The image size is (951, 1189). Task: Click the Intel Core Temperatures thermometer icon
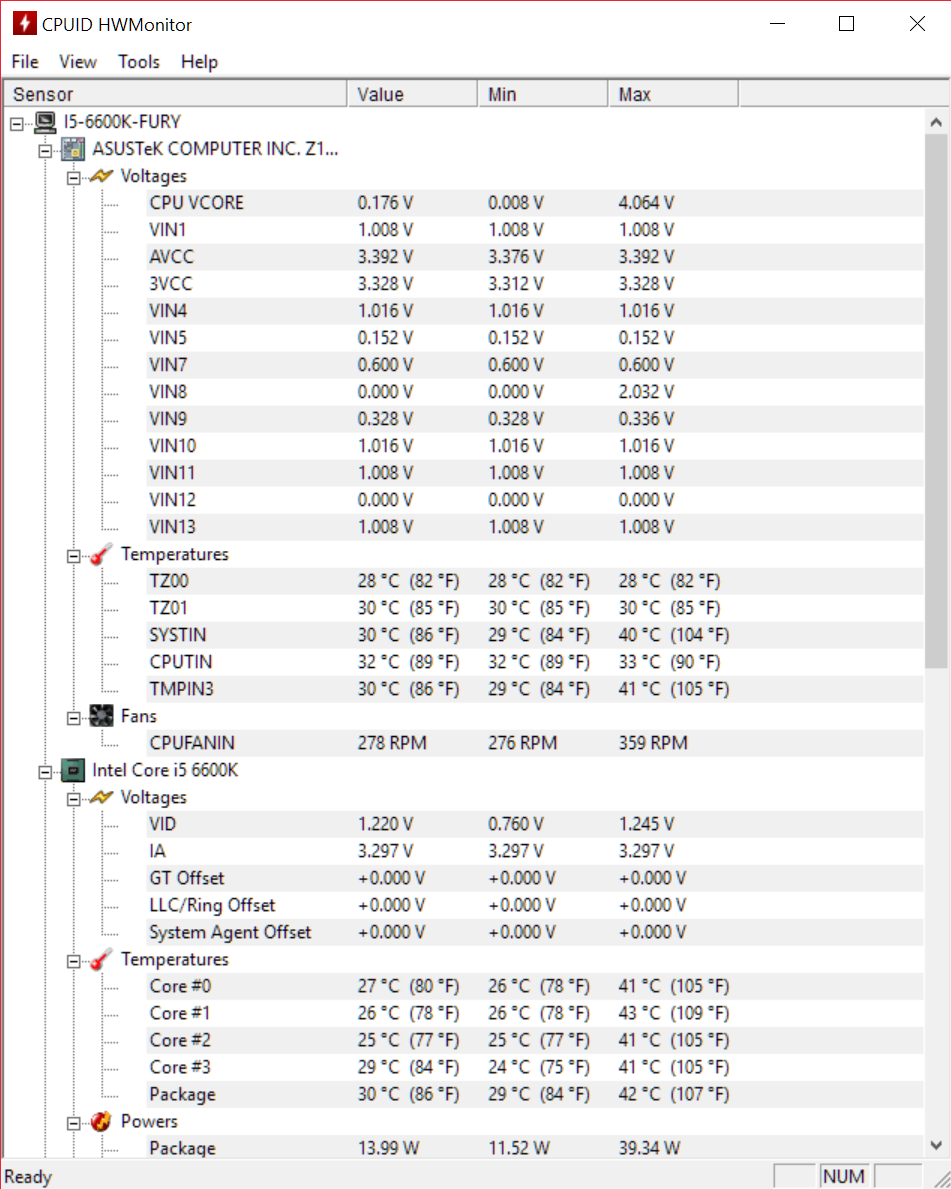tap(102, 959)
